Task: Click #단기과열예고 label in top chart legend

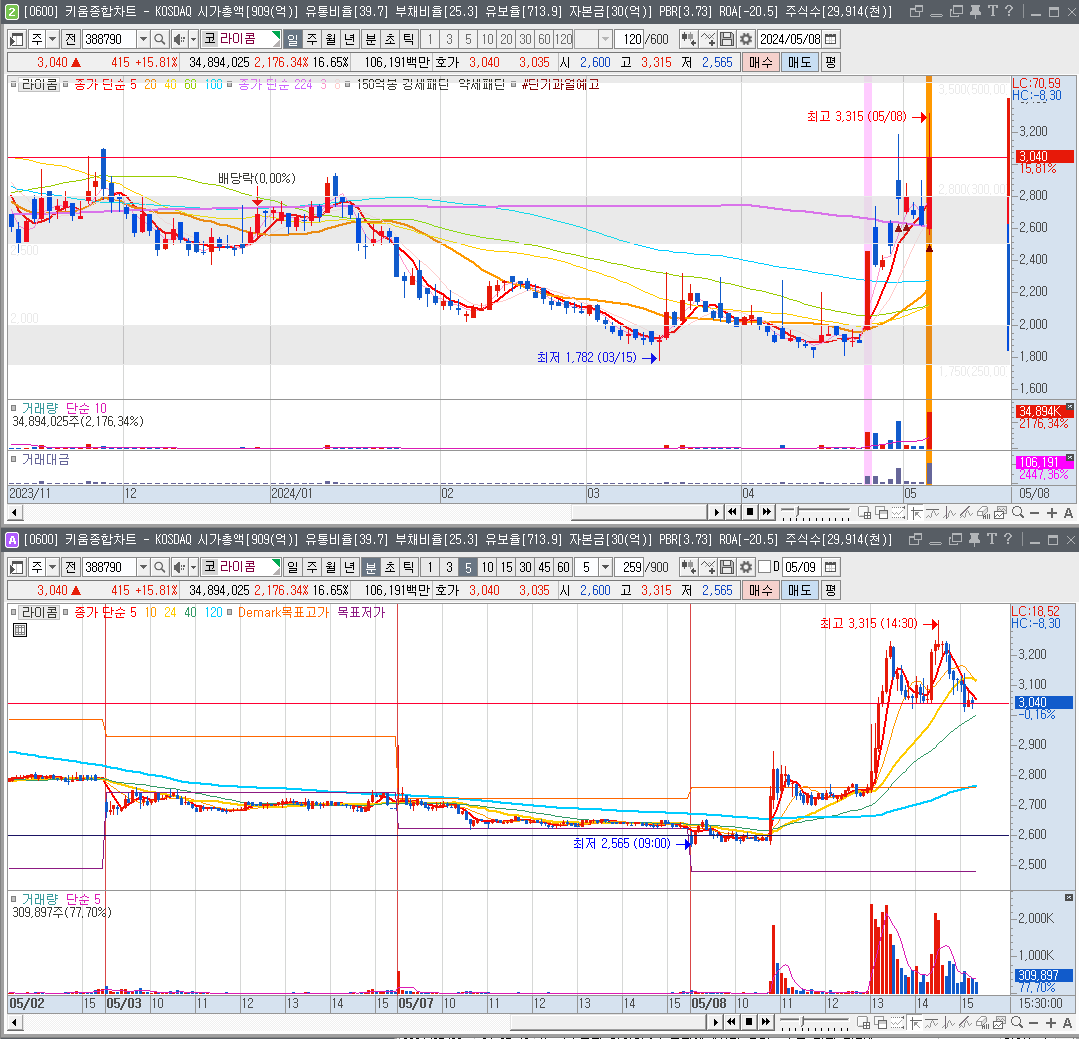Action: [560, 84]
